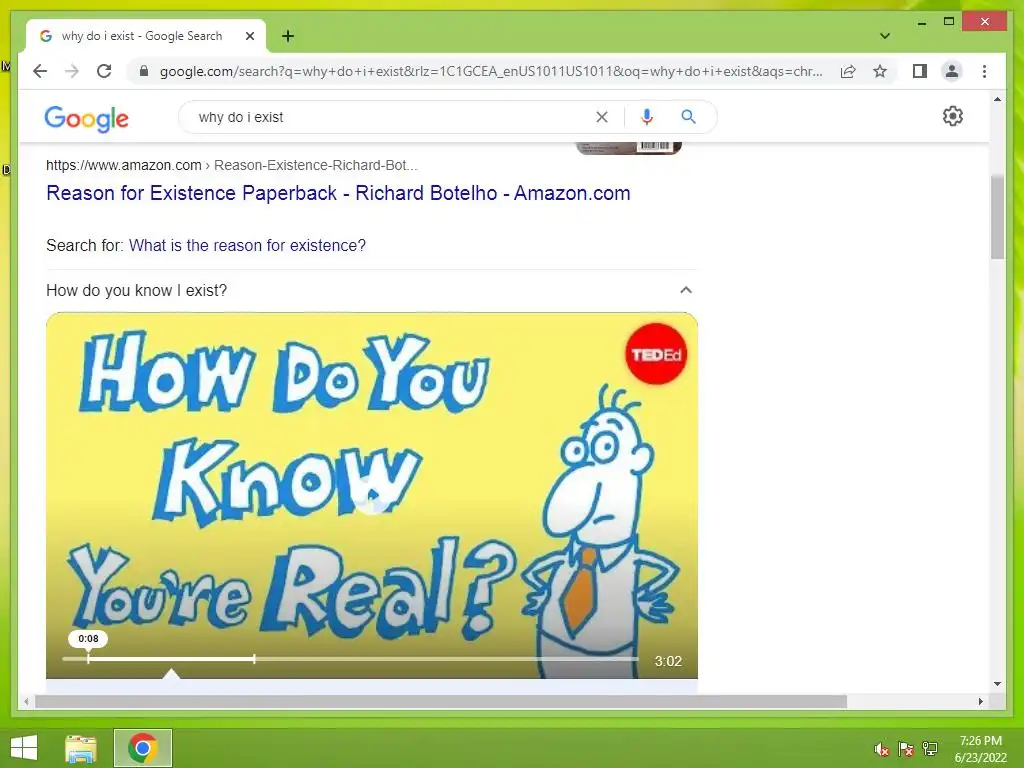This screenshot has width=1024, height=768.
Task: Open the tab search dropdown arrow
Action: pyautogui.click(x=885, y=36)
